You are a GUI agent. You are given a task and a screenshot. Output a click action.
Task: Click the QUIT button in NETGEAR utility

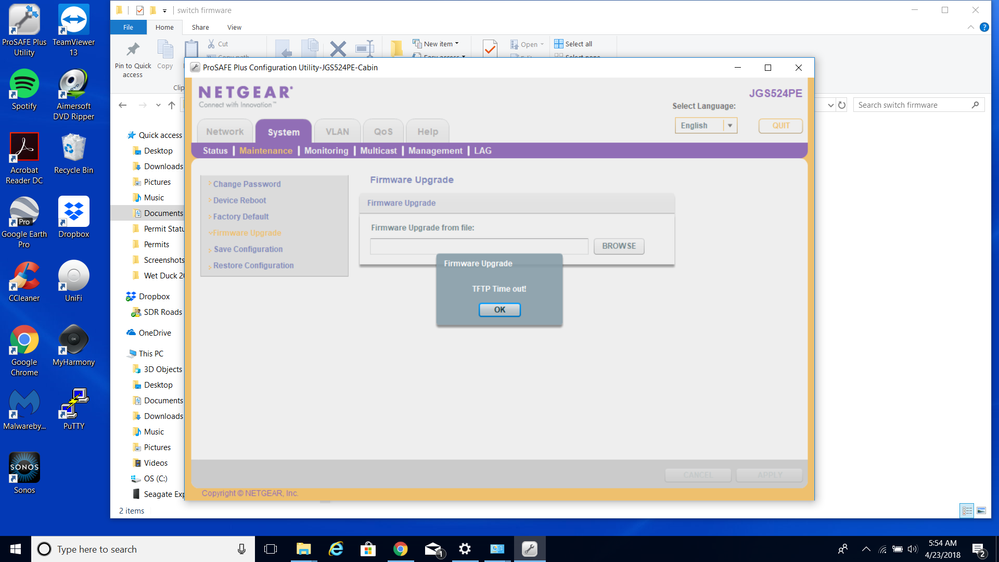780,126
